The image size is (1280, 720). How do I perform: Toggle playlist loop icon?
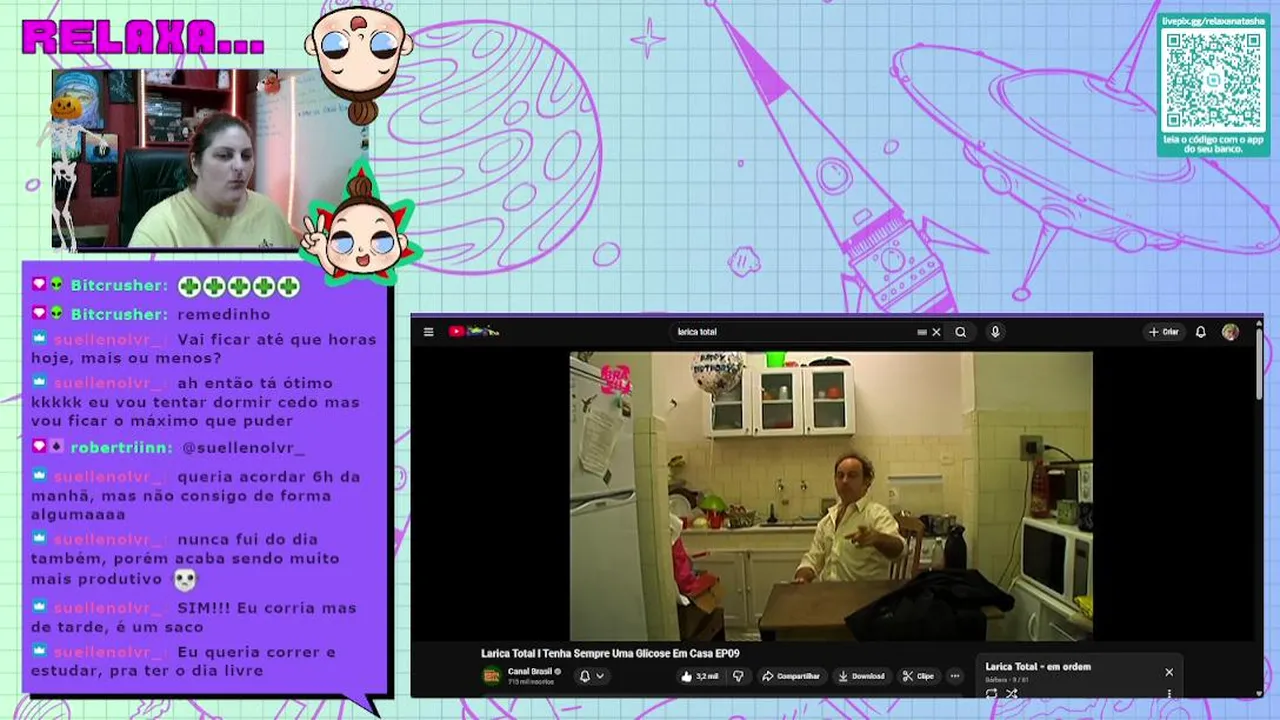991,693
